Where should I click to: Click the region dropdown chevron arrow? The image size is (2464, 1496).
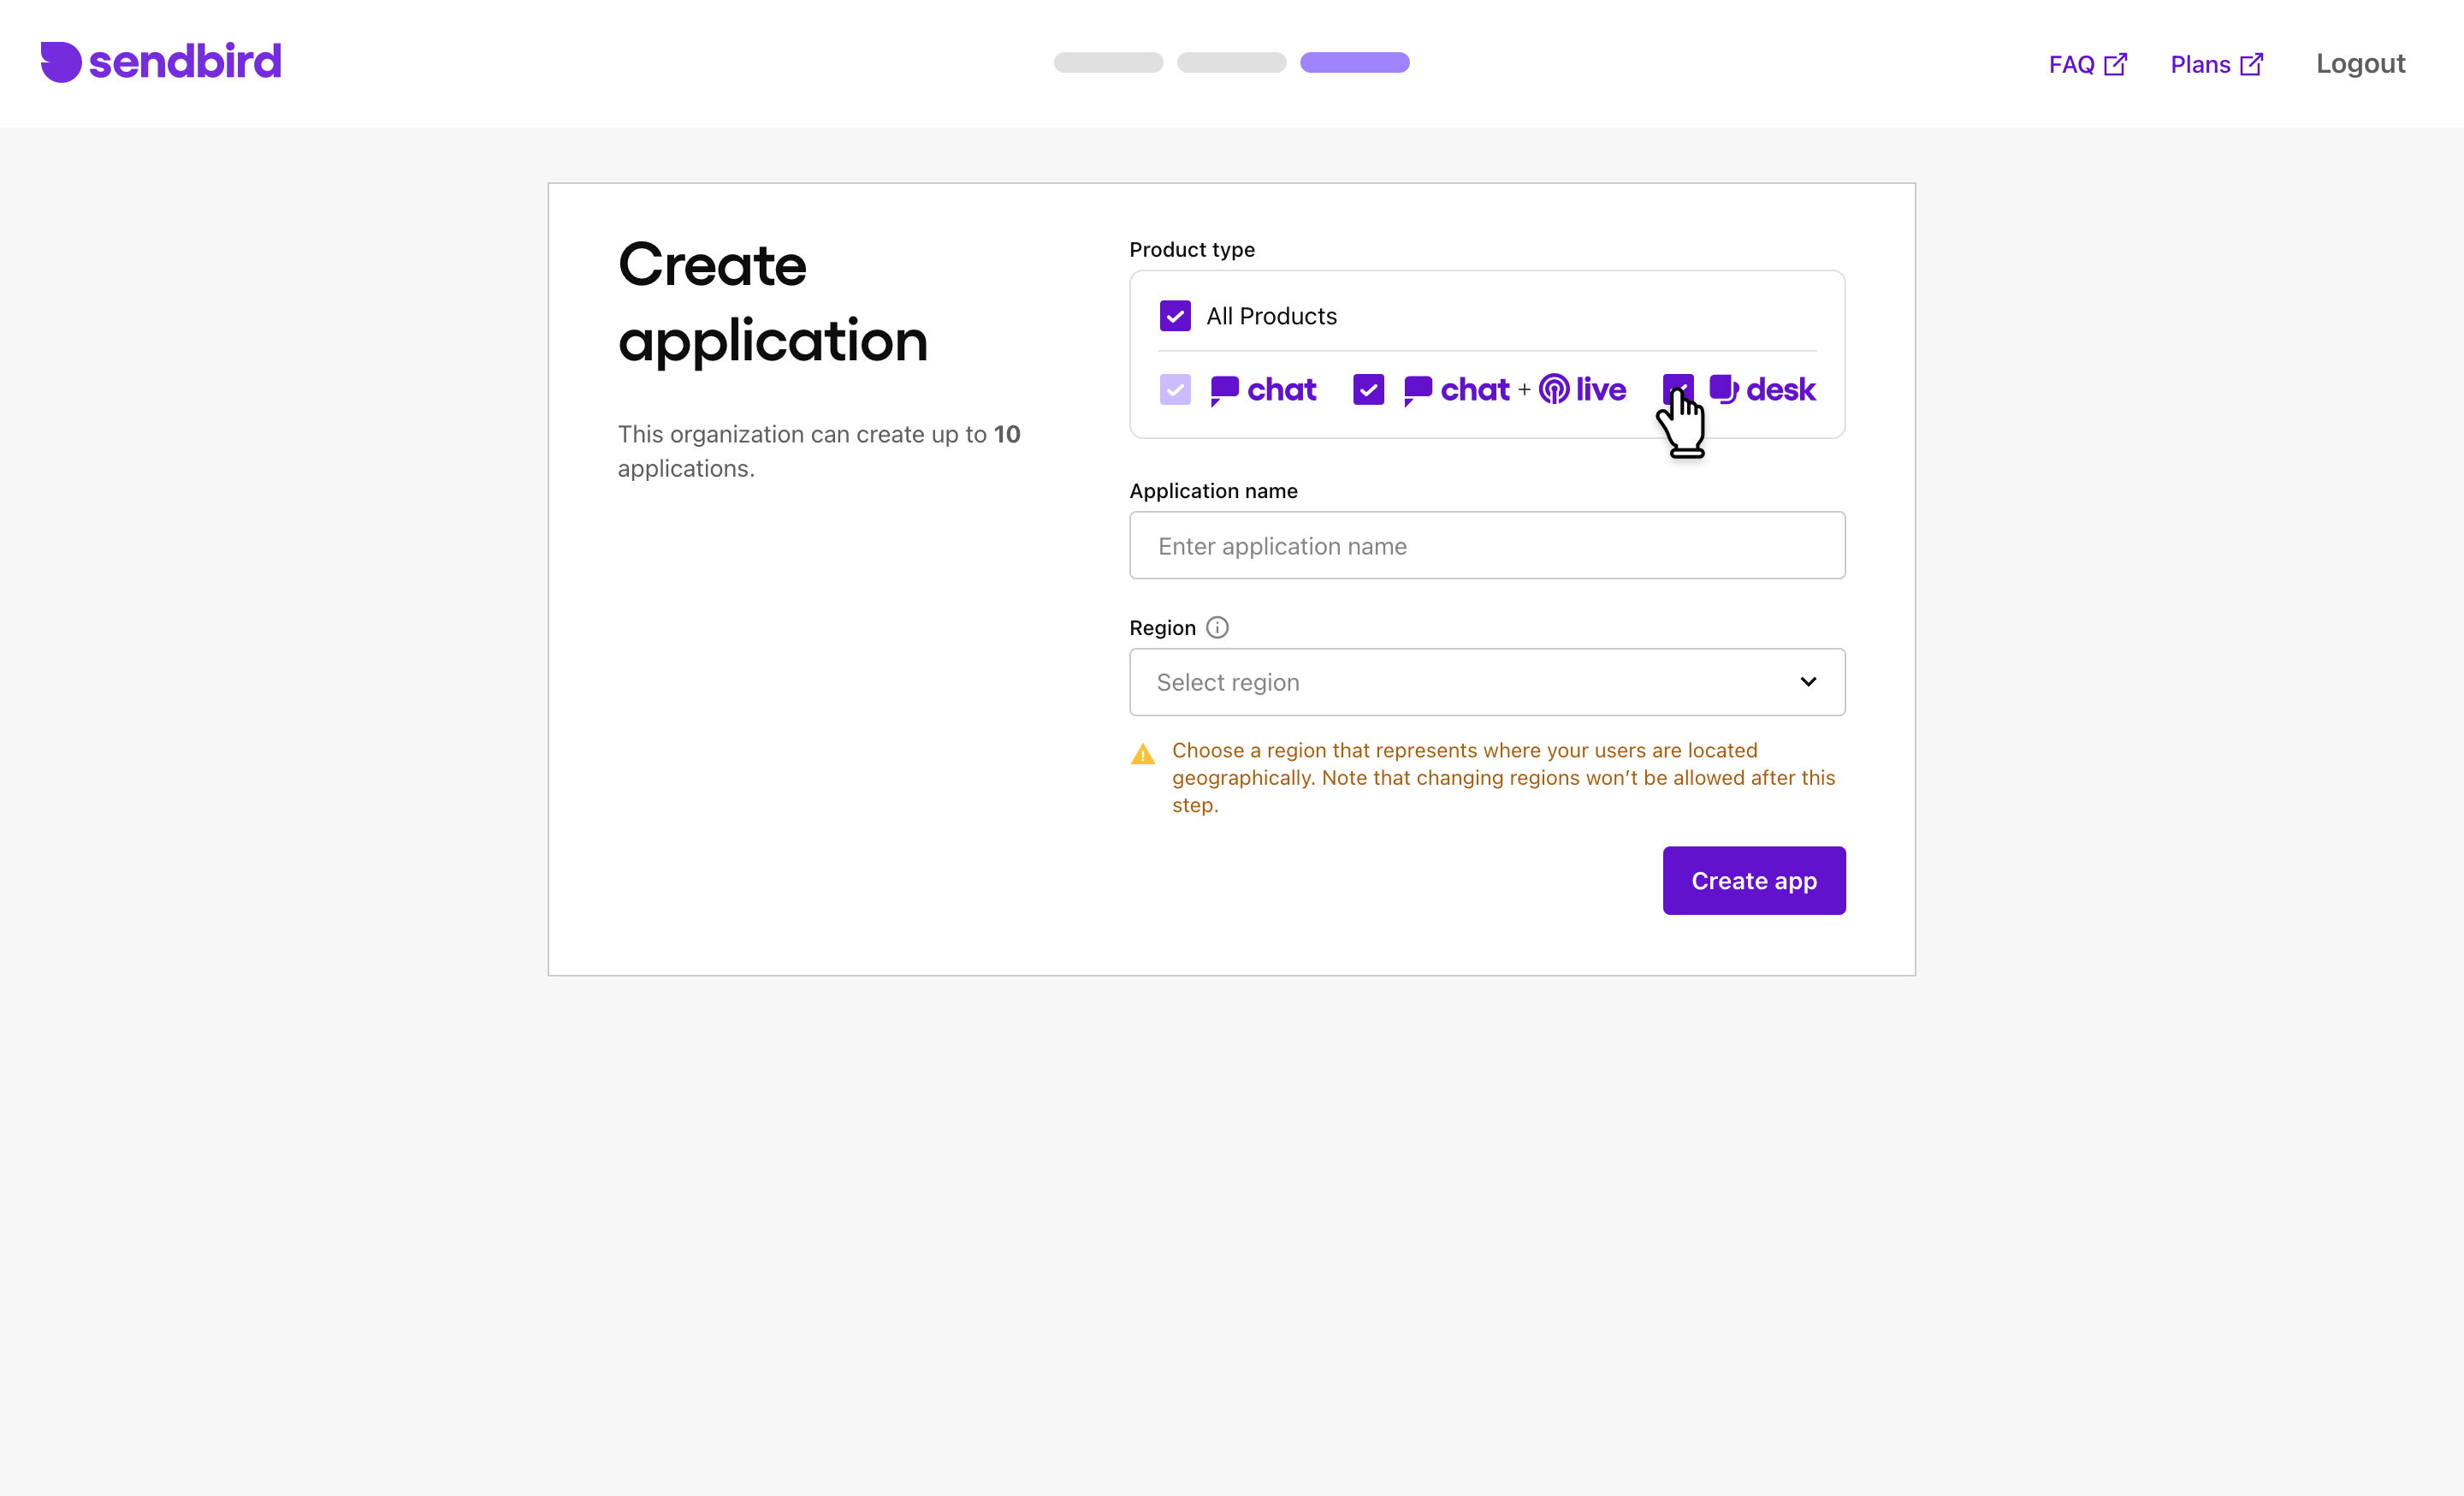pyautogui.click(x=1808, y=682)
